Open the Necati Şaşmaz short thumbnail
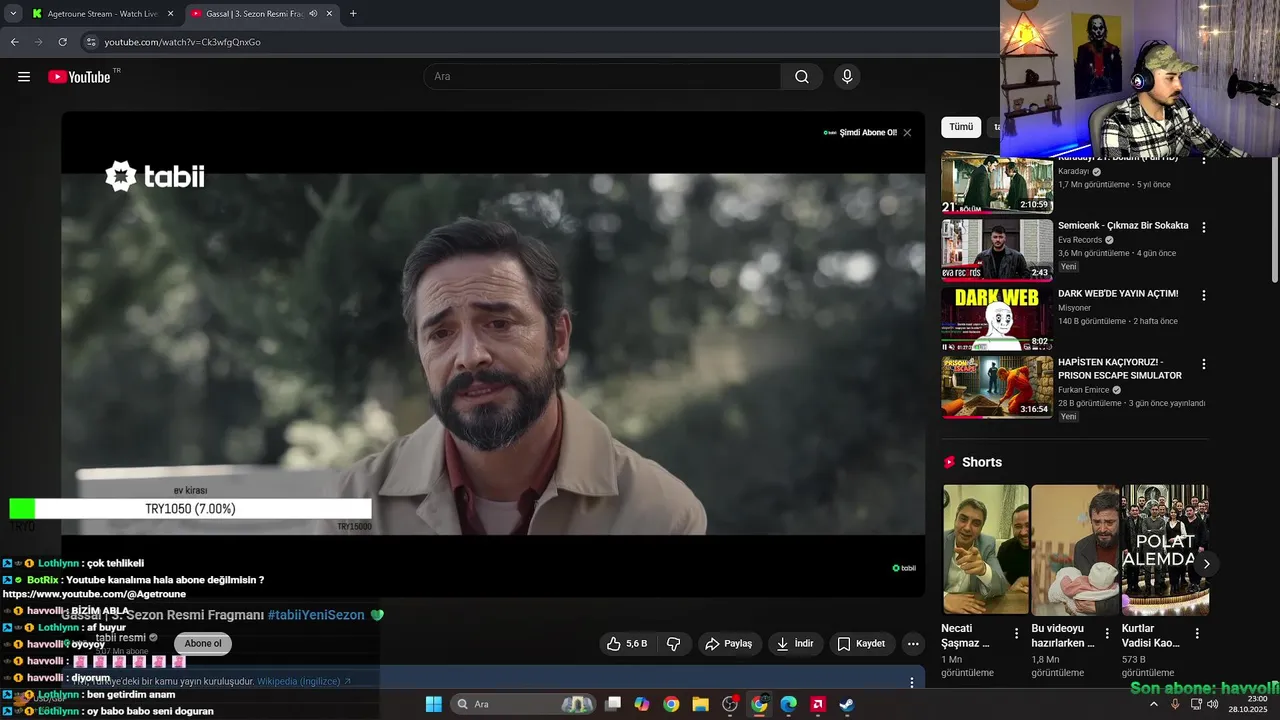This screenshot has width=1280, height=720. (x=985, y=549)
